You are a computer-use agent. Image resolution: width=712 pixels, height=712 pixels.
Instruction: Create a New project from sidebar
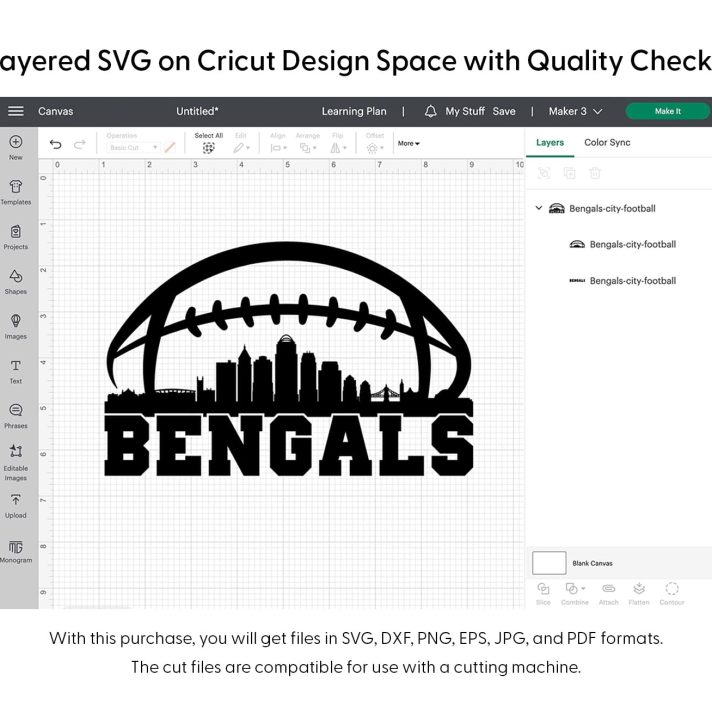tap(15, 148)
